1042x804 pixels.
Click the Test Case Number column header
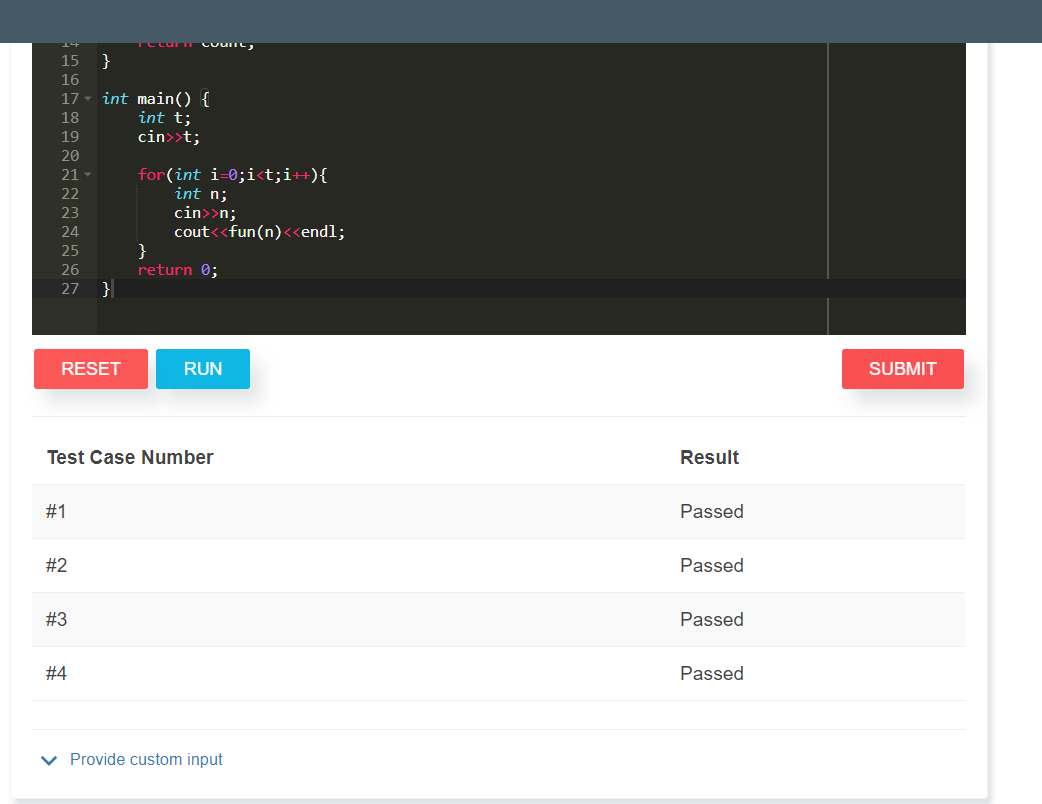(x=130, y=458)
